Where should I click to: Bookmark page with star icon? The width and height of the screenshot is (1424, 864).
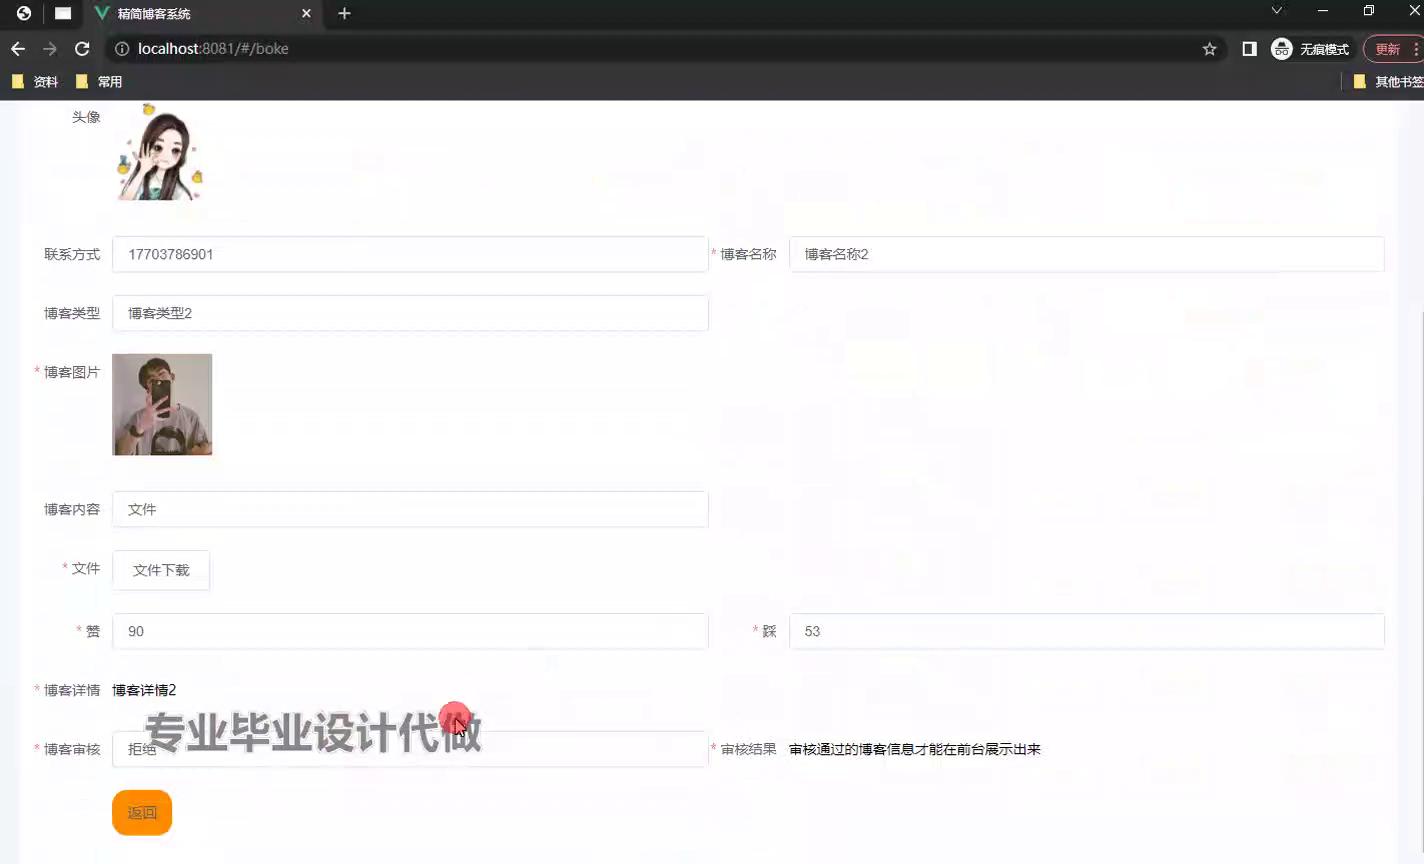[1209, 49]
